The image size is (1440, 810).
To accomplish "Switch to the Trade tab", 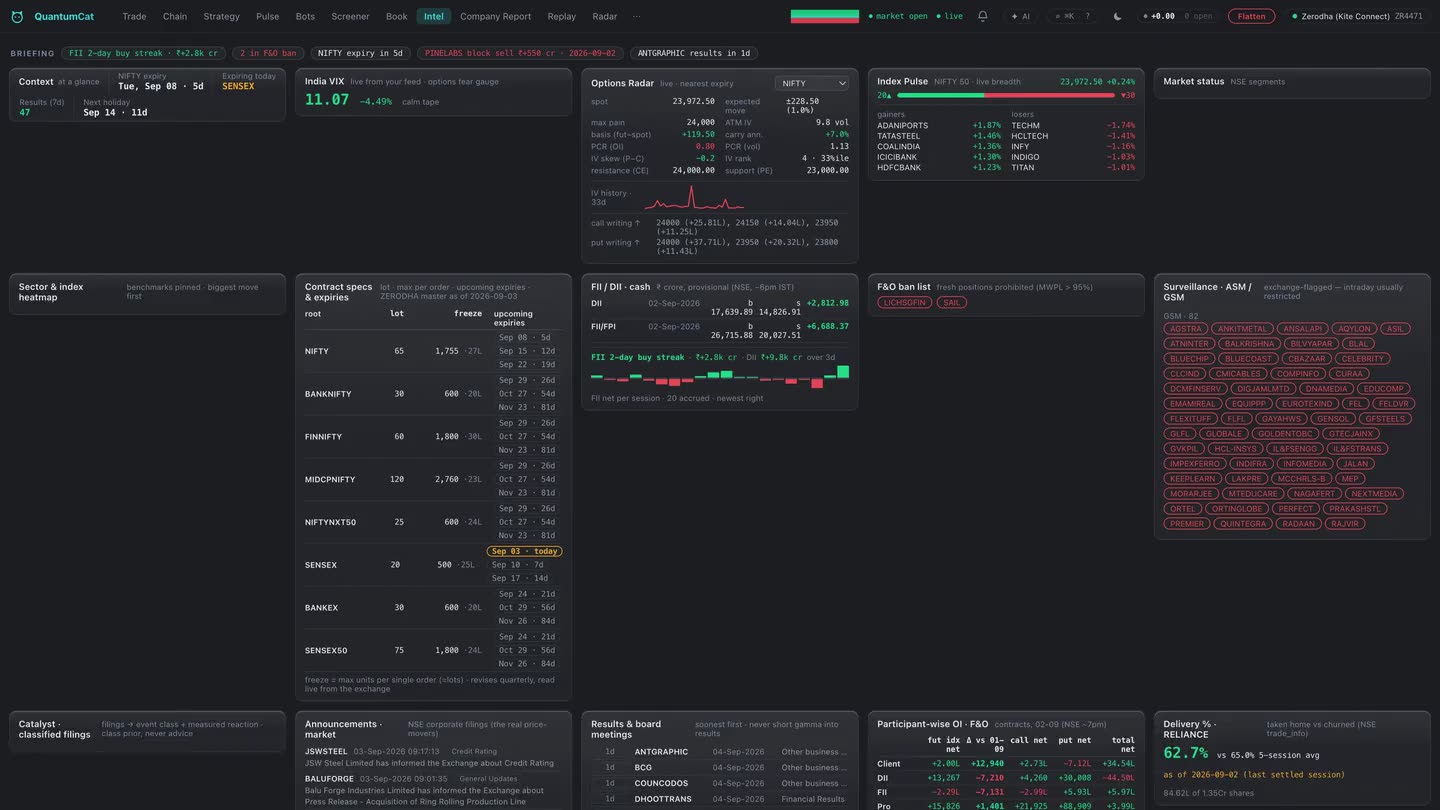I will [134, 16].
